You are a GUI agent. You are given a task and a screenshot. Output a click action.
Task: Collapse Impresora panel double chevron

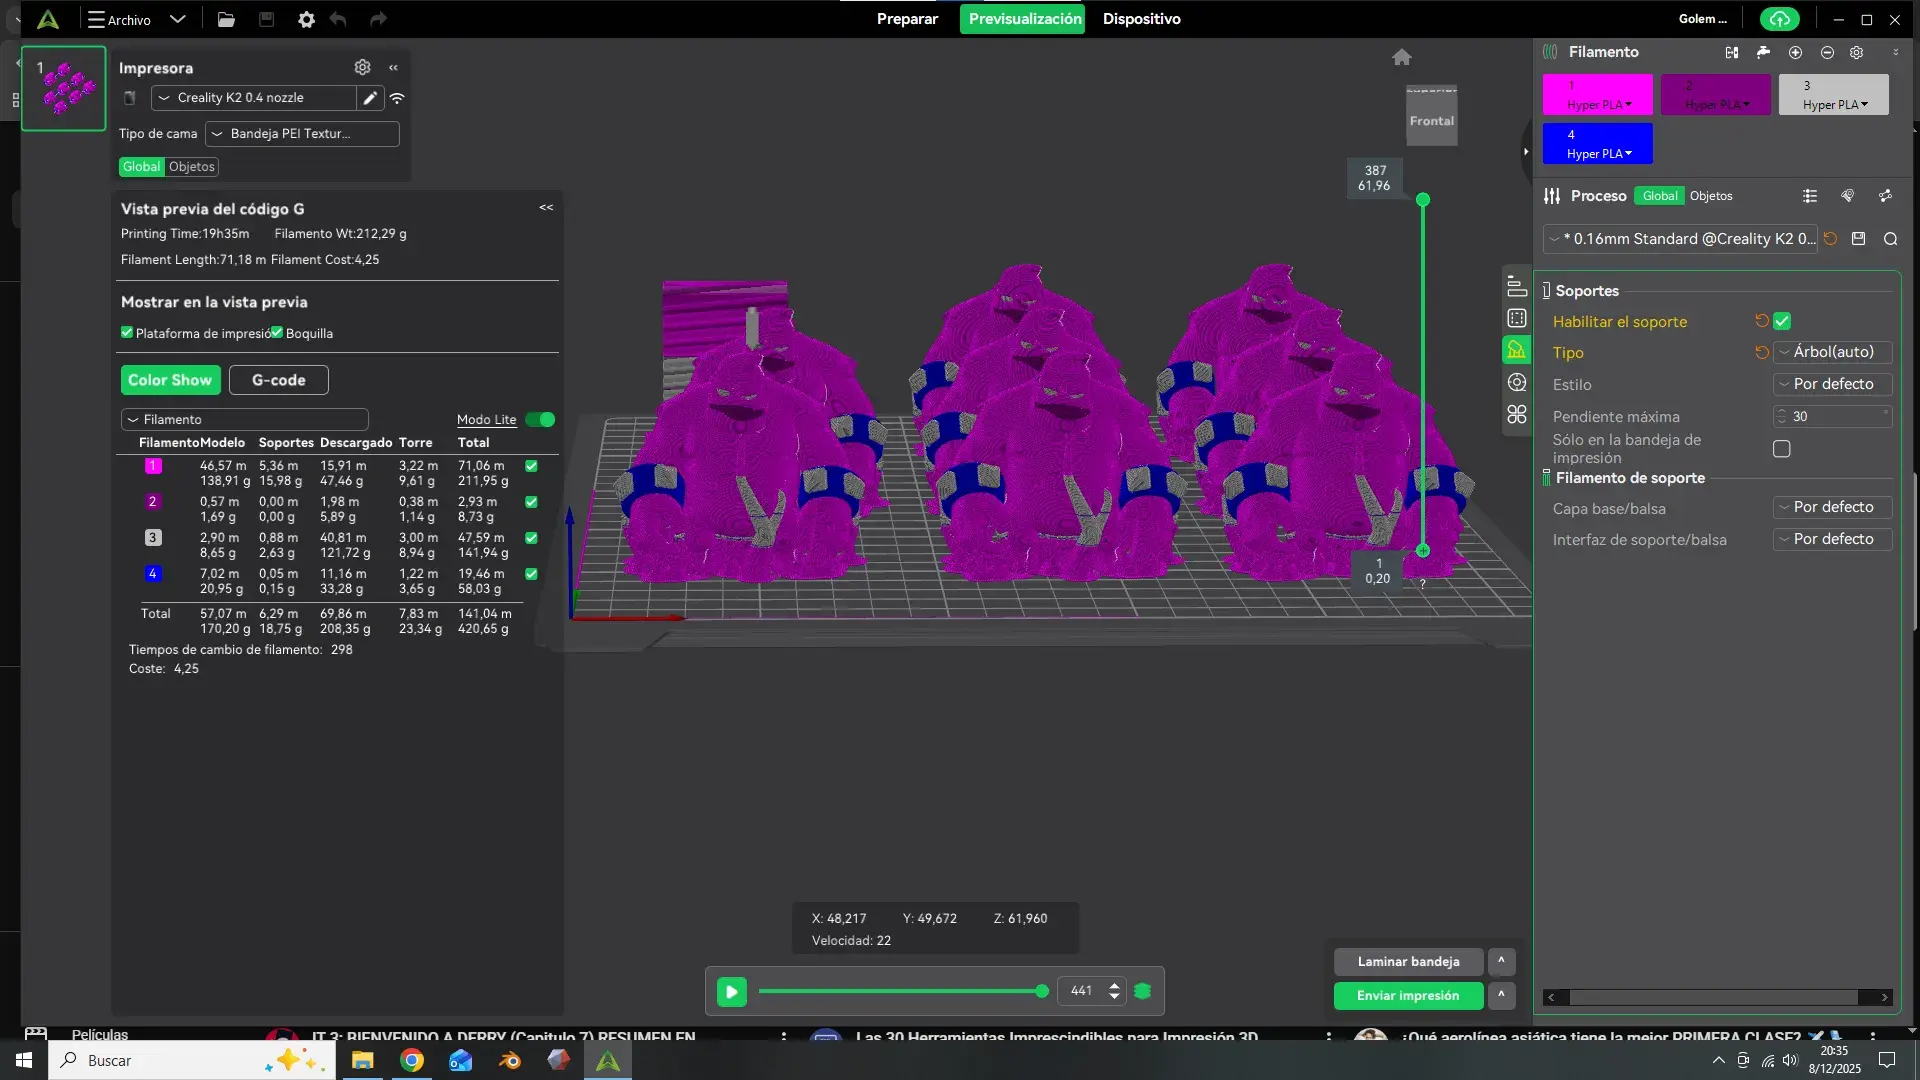[x=394, y=68]
